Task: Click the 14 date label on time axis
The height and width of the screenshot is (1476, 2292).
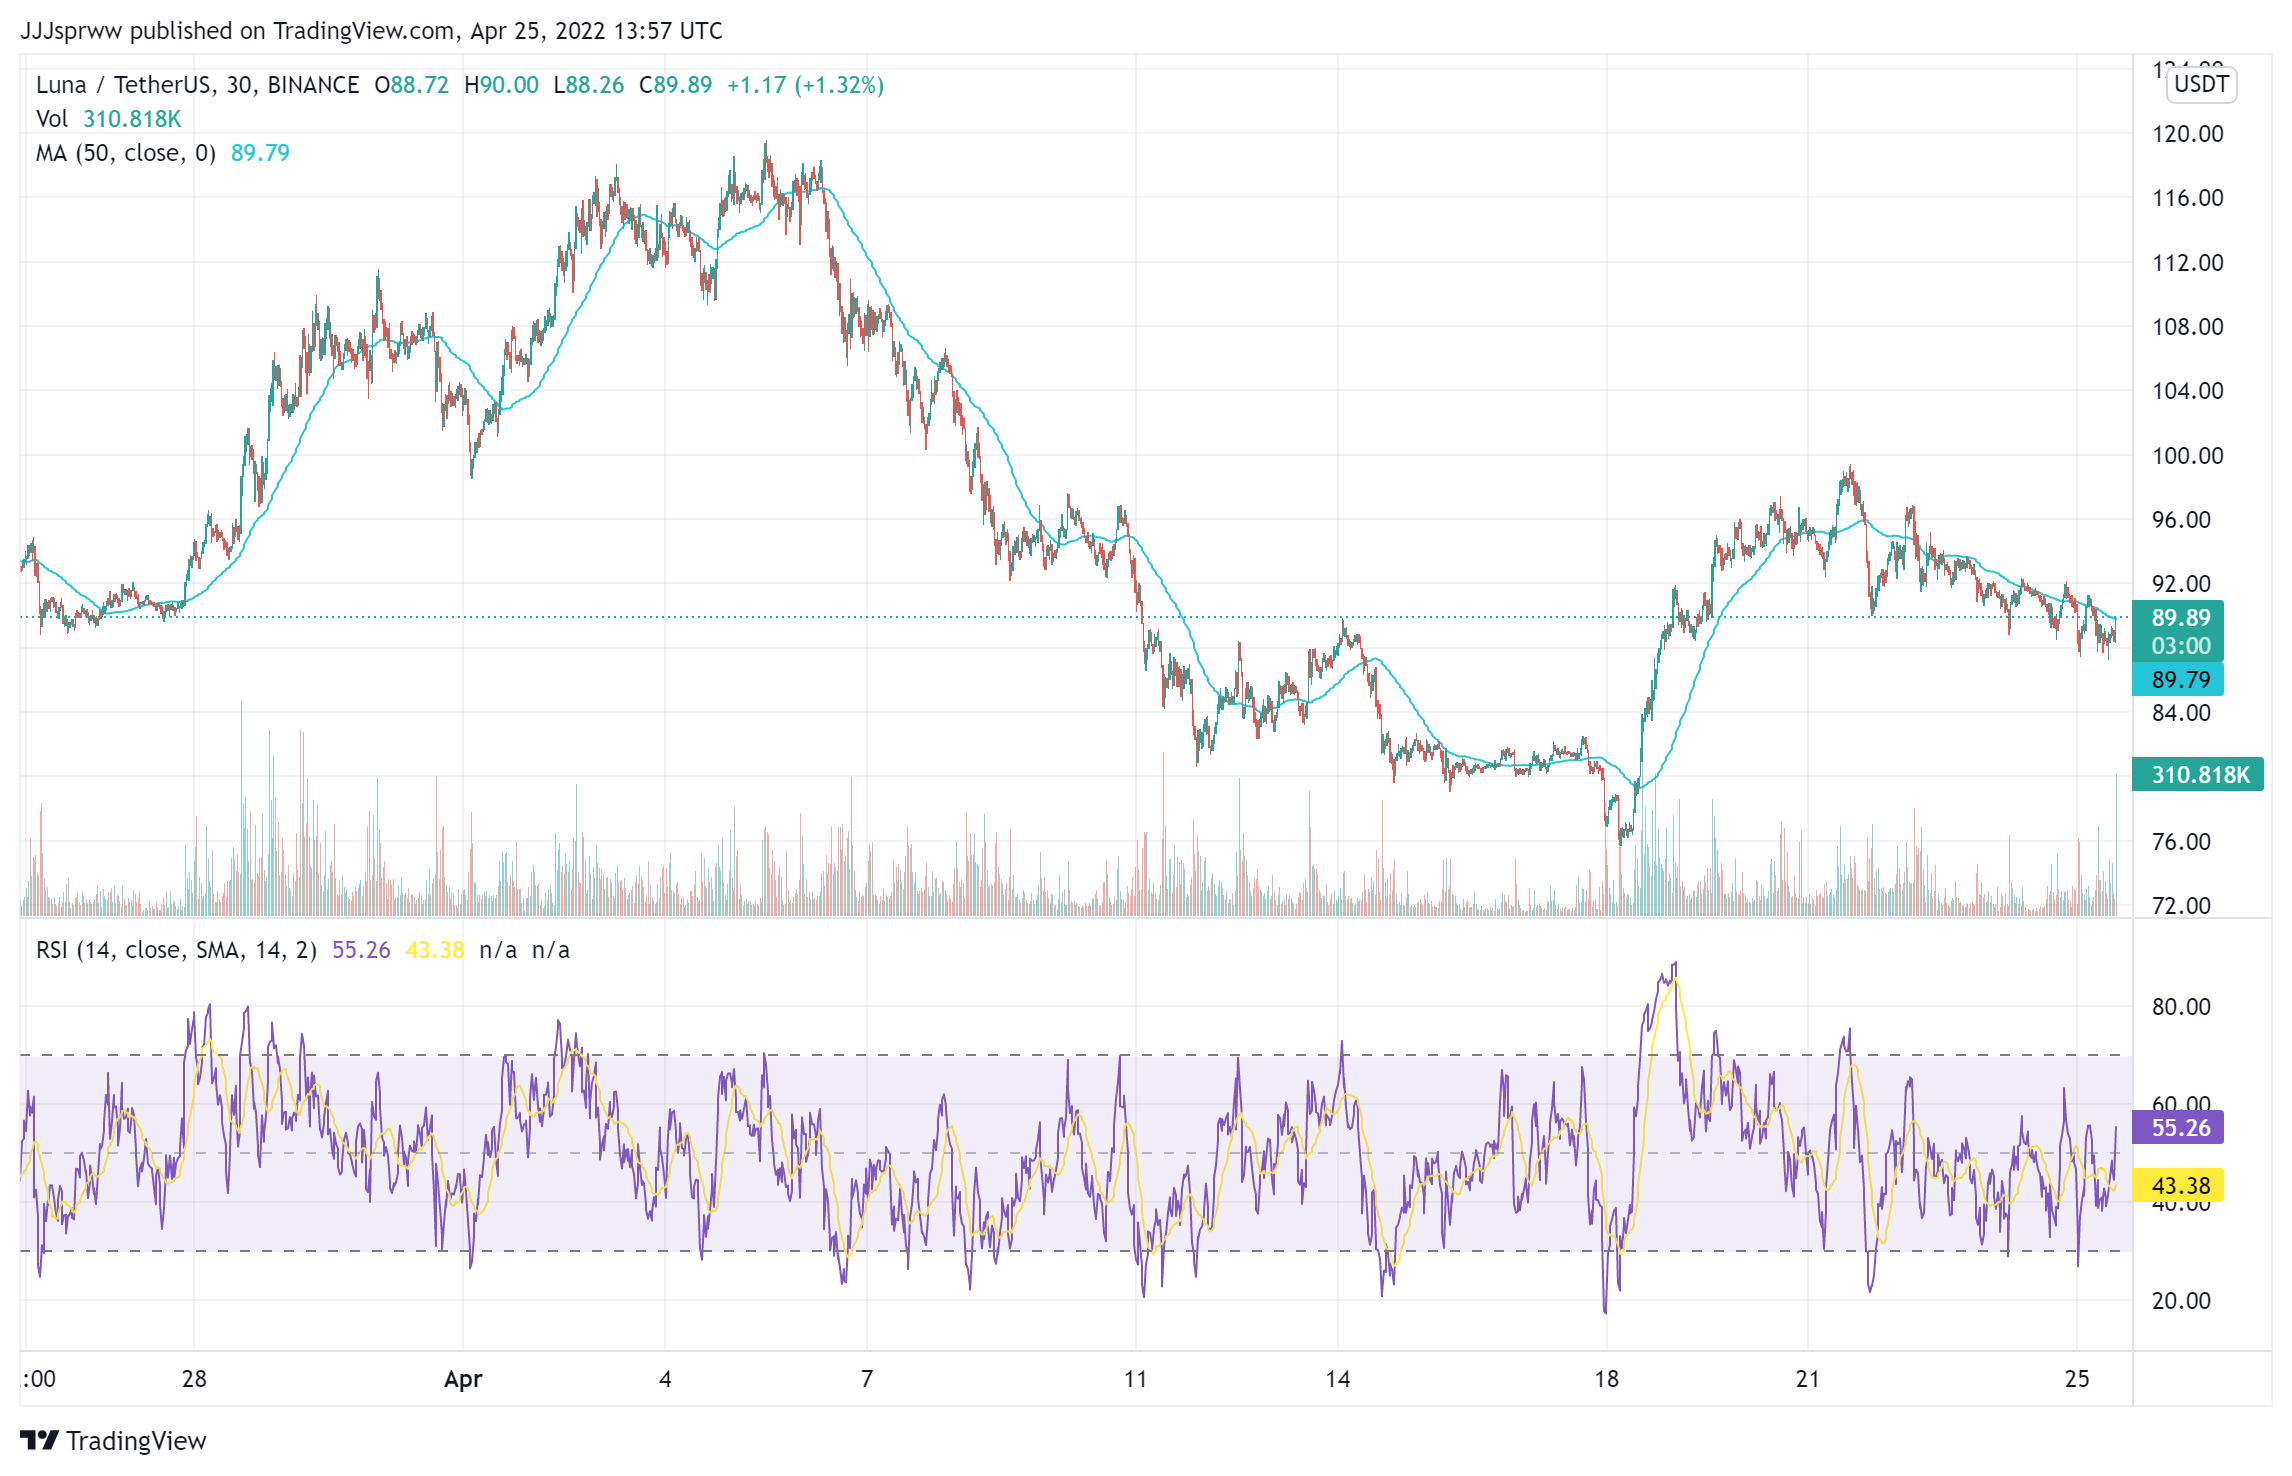Action: (1338, 1379)
